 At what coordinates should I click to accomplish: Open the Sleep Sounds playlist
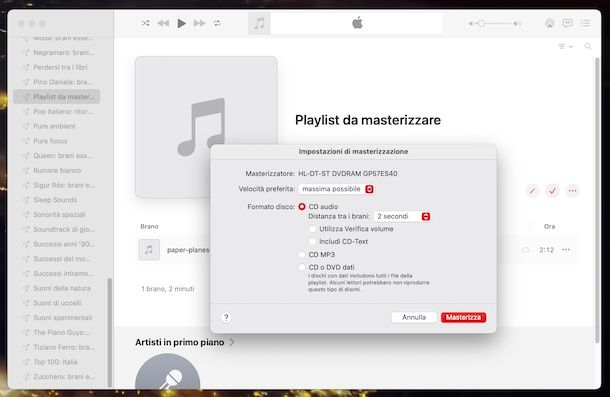click(x=57, y=200)
